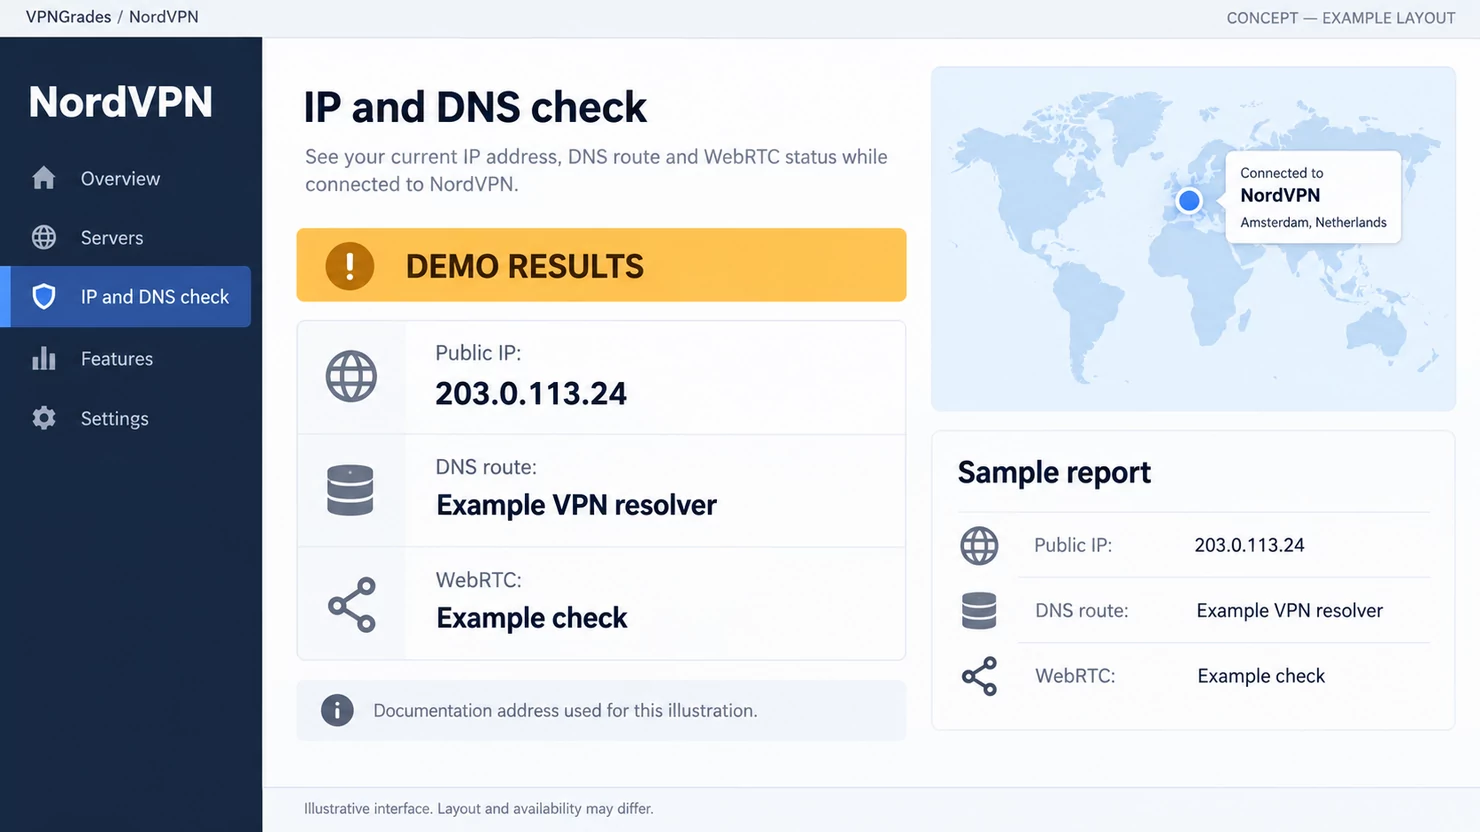Image resolution: width=1480 pixels, height=832 pixels.
Task: Click the large 203.0.113.24 IP value
Action: (x=531, y=393)
